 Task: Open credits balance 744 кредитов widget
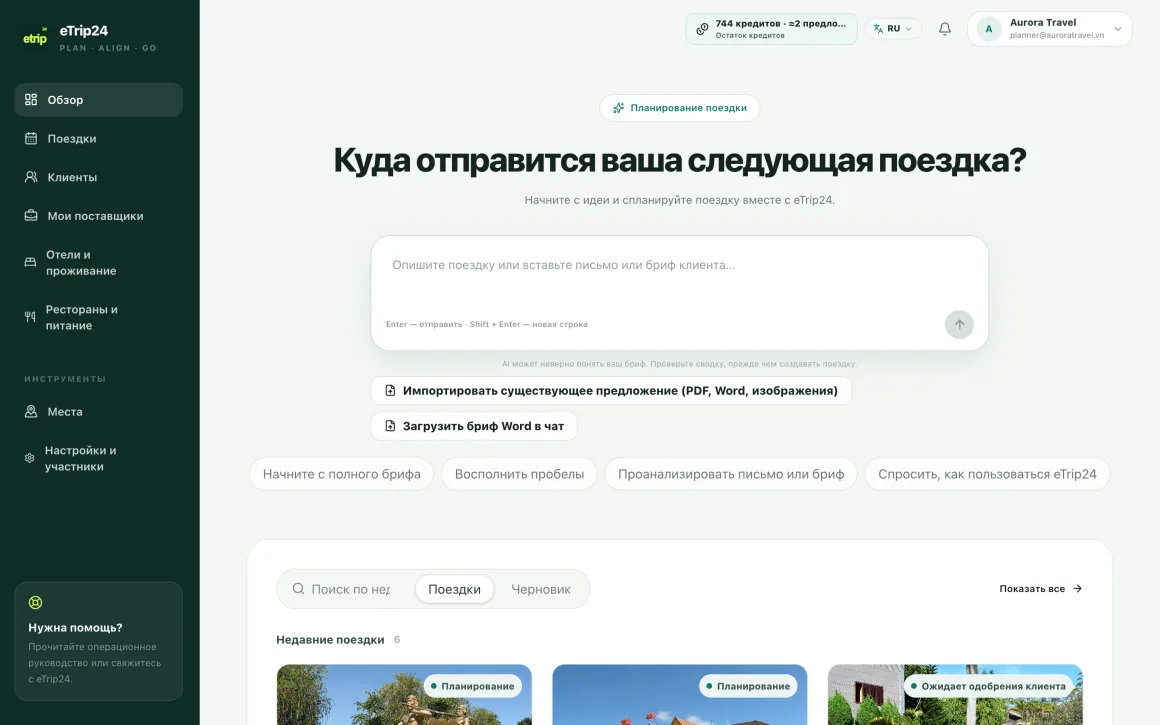click(772, 29)
